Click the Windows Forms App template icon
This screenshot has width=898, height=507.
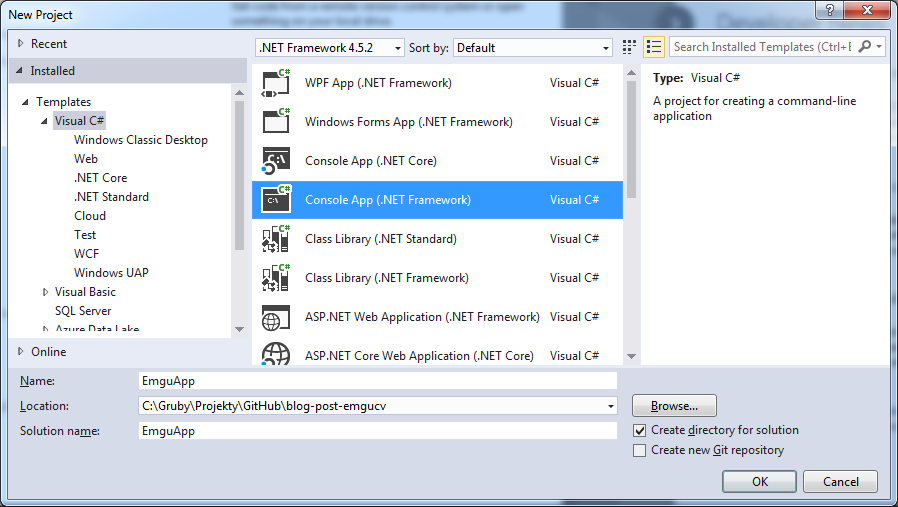[275, 122]
